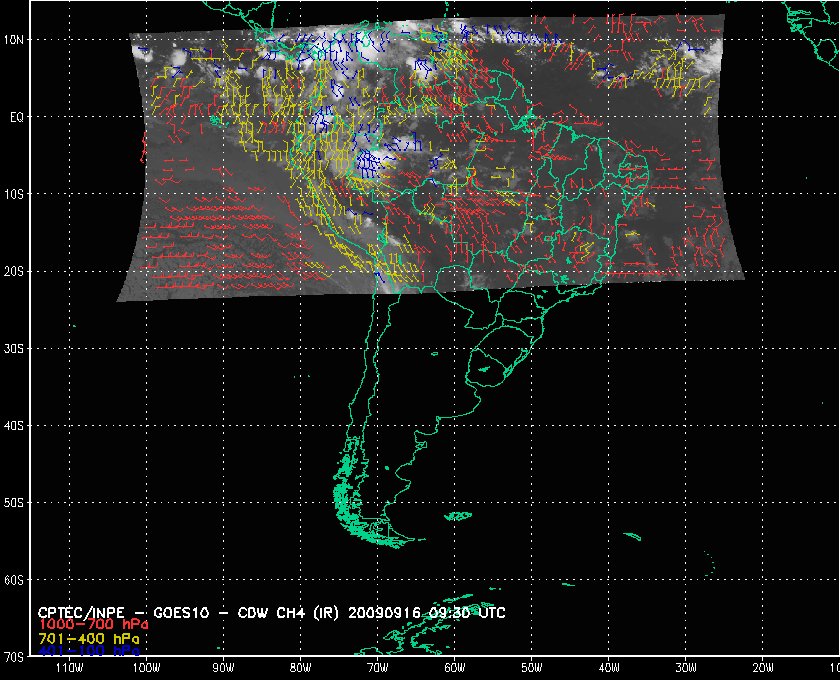Click the 40S latitude label
The height and width of the screenshot is (680, 840).
(x=14, y=426)
